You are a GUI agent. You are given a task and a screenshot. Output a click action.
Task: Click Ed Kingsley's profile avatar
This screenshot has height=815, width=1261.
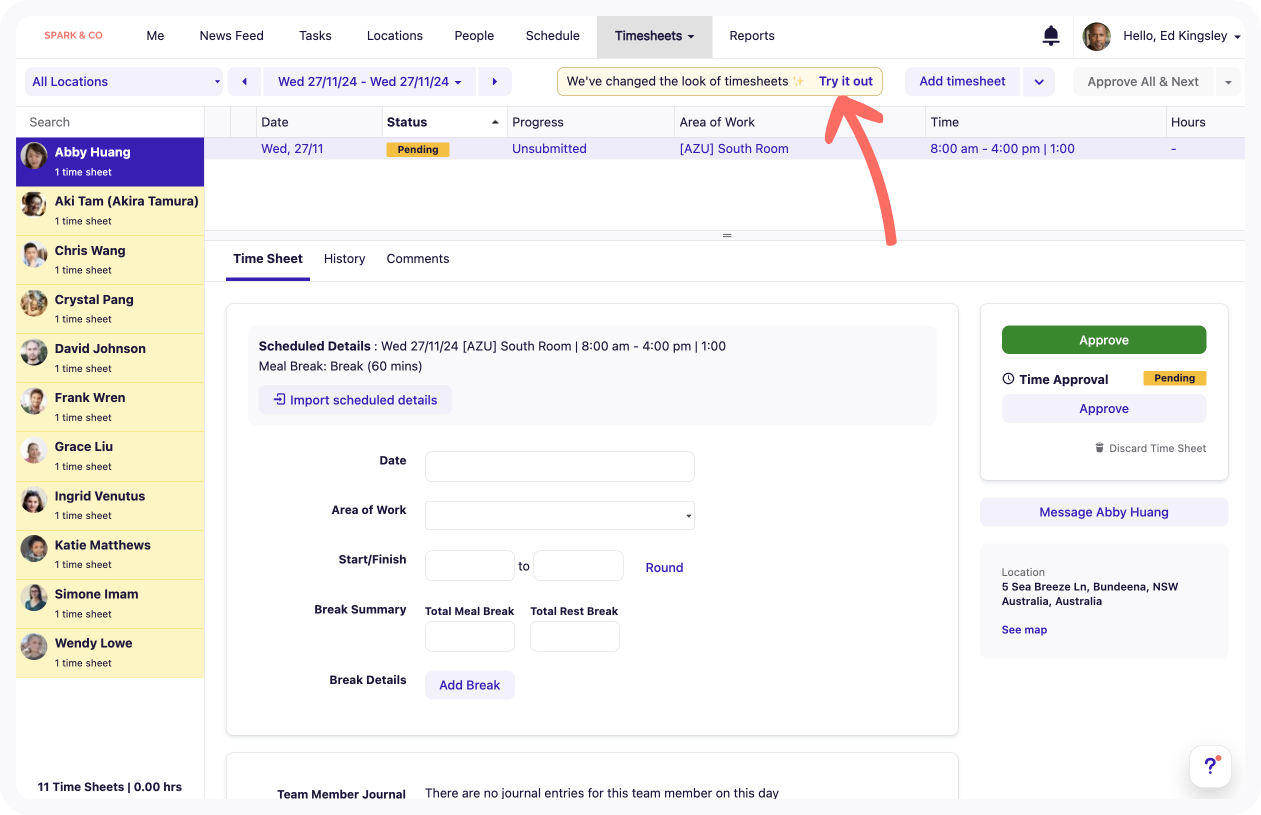click(x=1097, y=36)
